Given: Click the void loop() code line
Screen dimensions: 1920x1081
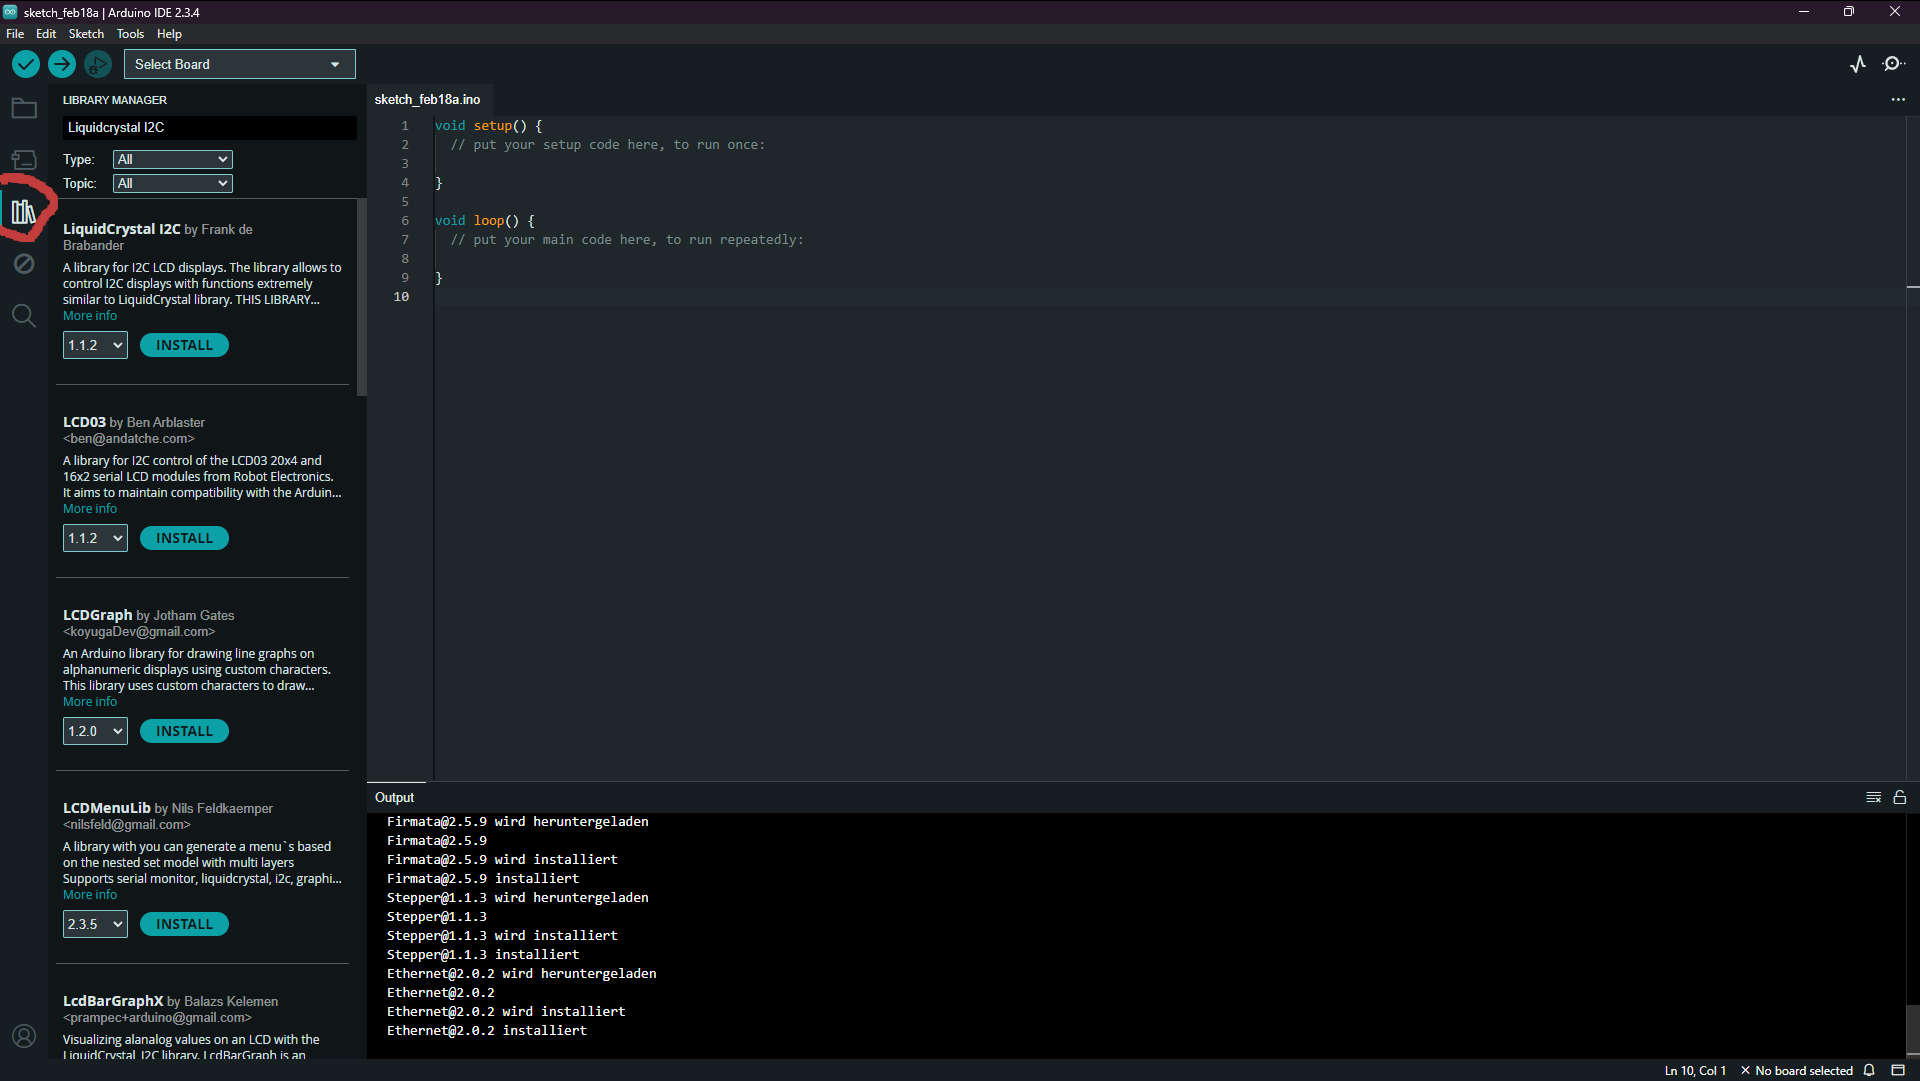Looking at the screenshot, I should [484, 221].
